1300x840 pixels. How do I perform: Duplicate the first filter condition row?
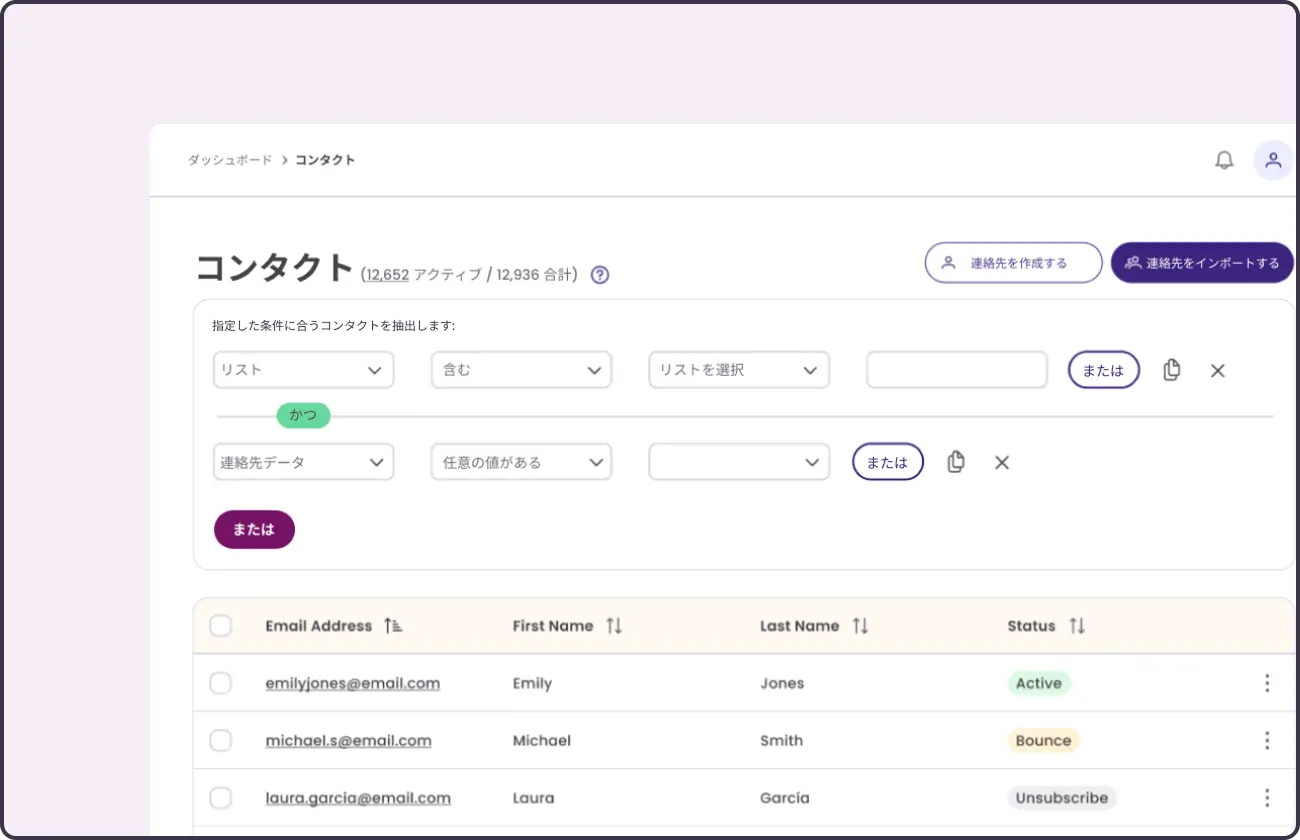(1171, 370)
